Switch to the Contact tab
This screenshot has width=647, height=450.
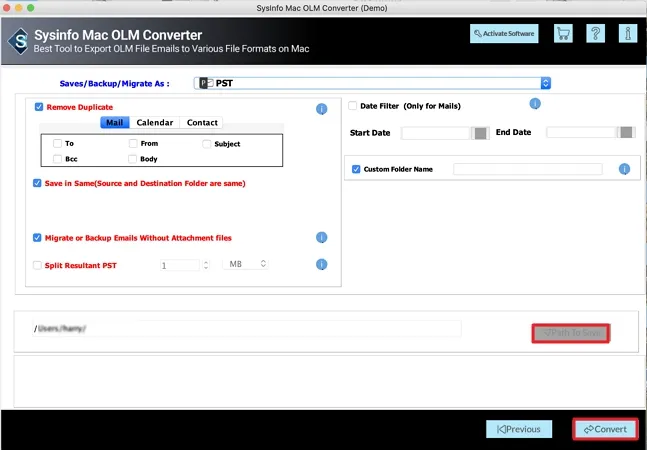pyautogui.click(x=202, y=123)
